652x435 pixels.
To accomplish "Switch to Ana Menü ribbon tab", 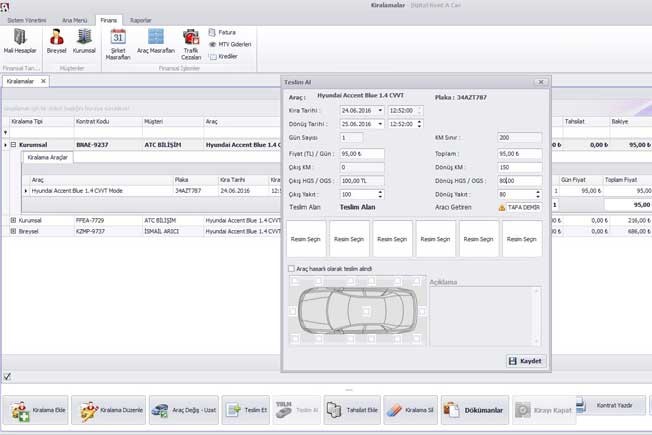I will (74, 20).
